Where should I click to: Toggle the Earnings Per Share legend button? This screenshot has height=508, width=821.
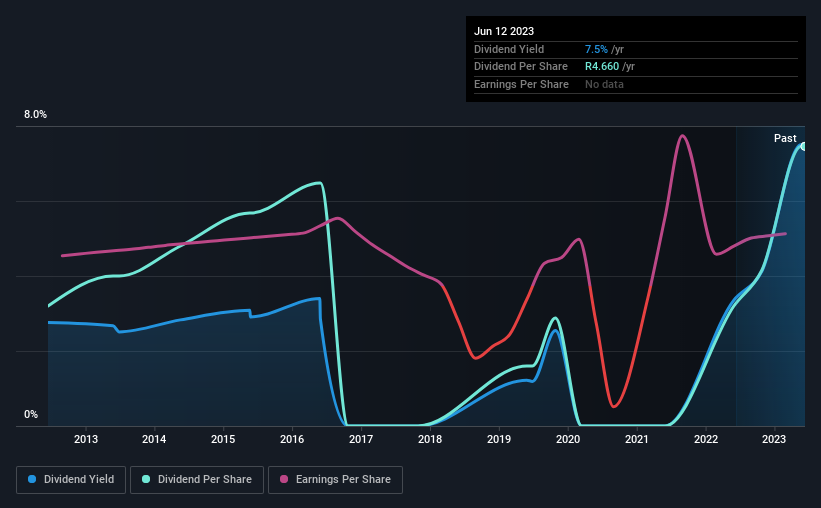click(335, 480)
